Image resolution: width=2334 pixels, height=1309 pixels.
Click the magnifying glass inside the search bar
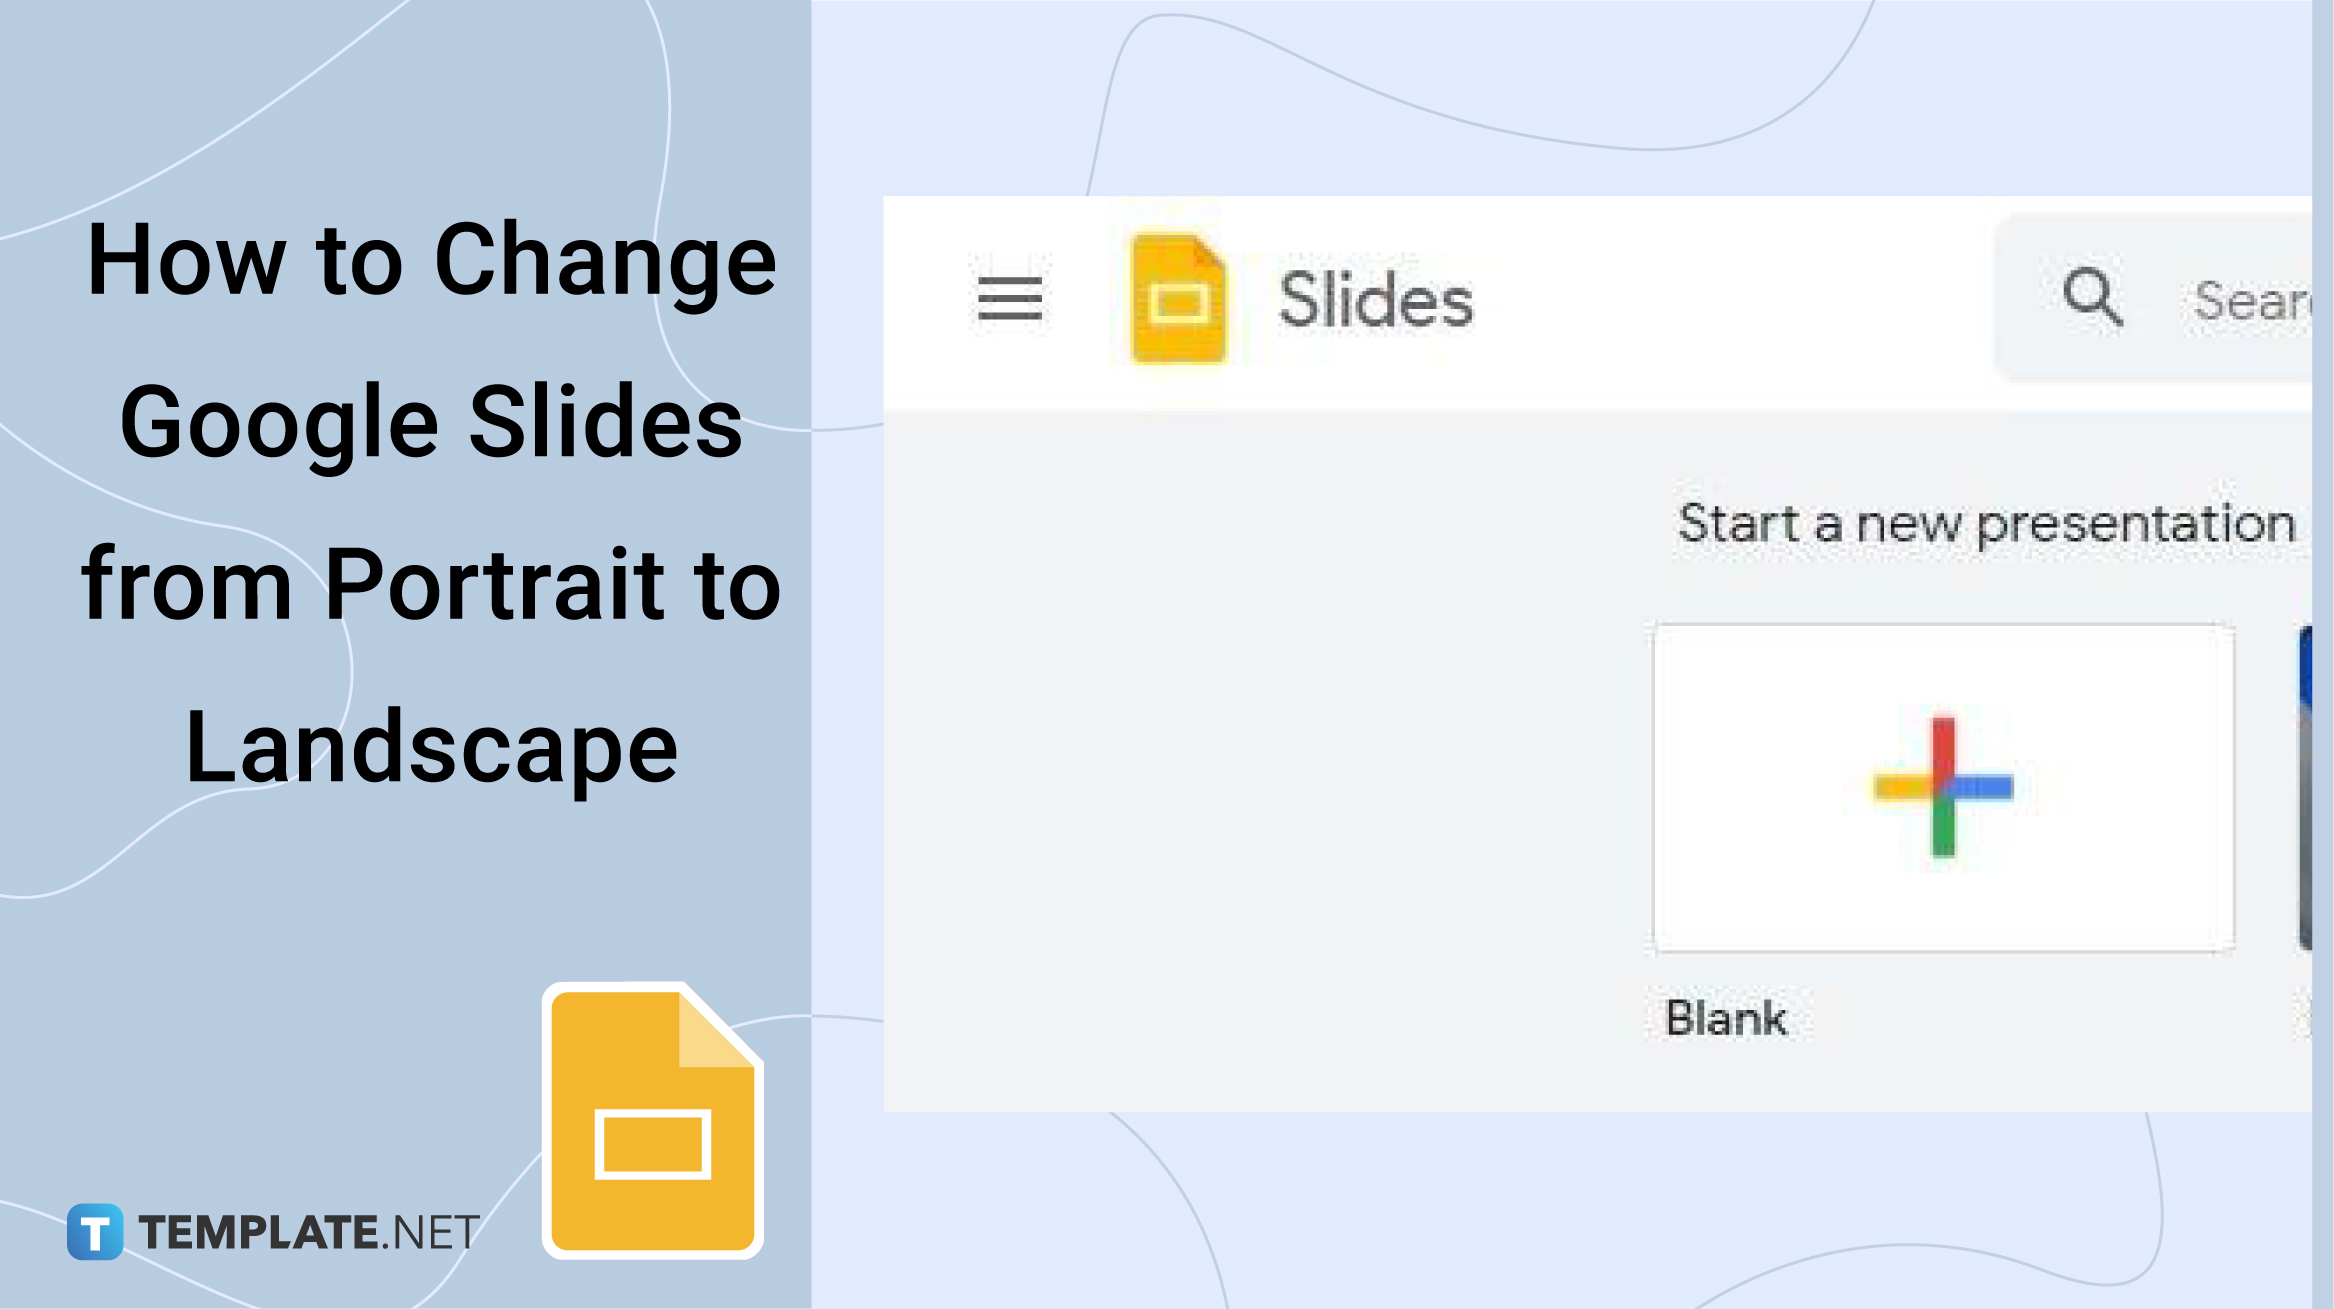2091,296
